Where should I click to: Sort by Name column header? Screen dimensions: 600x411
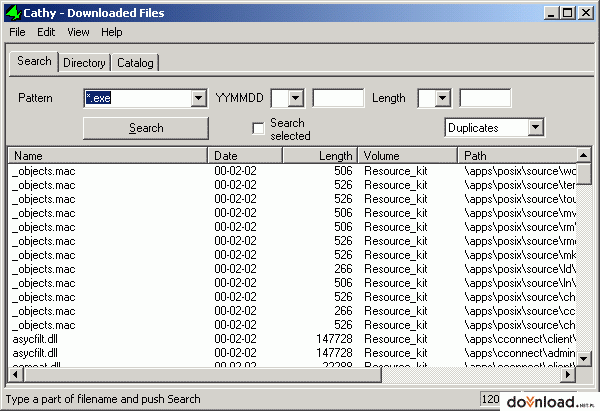coord(108,156)
